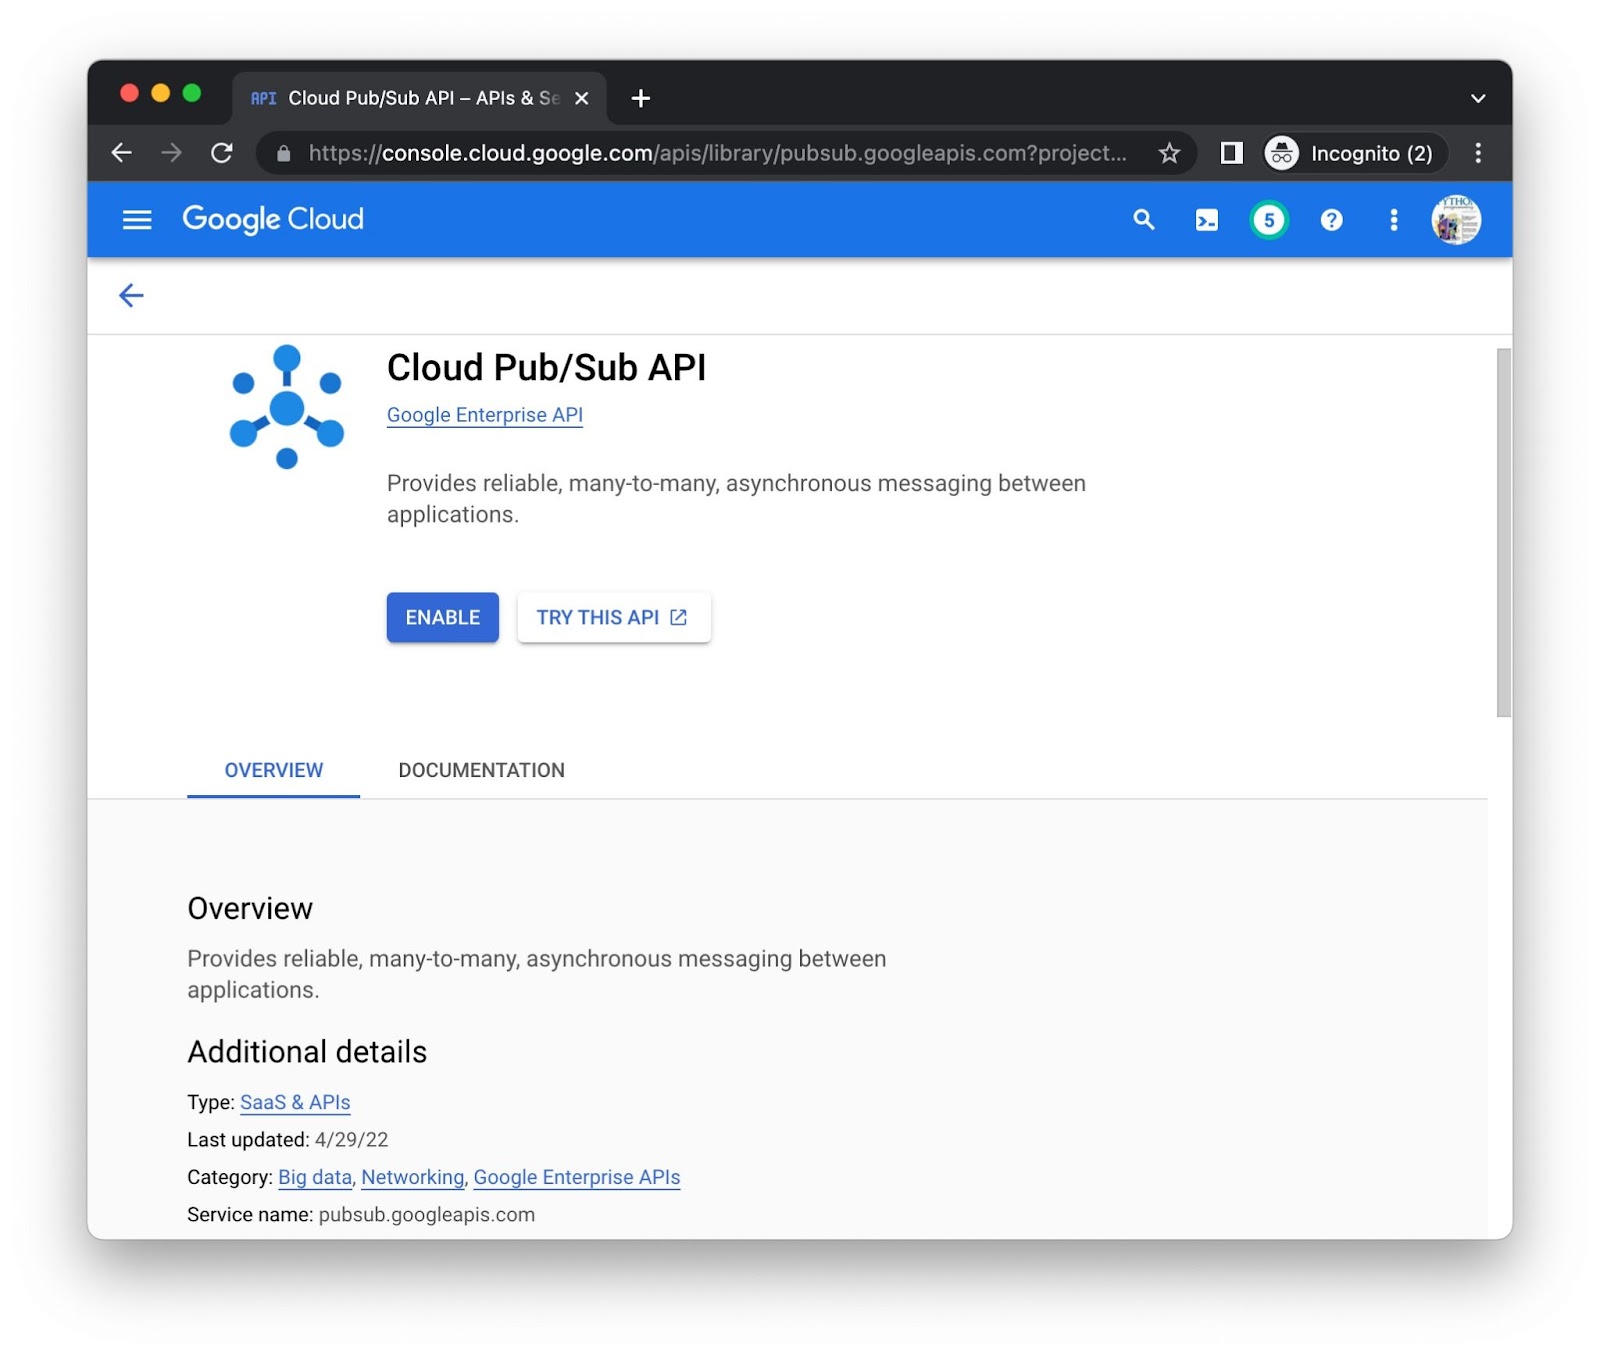Enable the Cloud Pub/Sub API

[442, 617]
